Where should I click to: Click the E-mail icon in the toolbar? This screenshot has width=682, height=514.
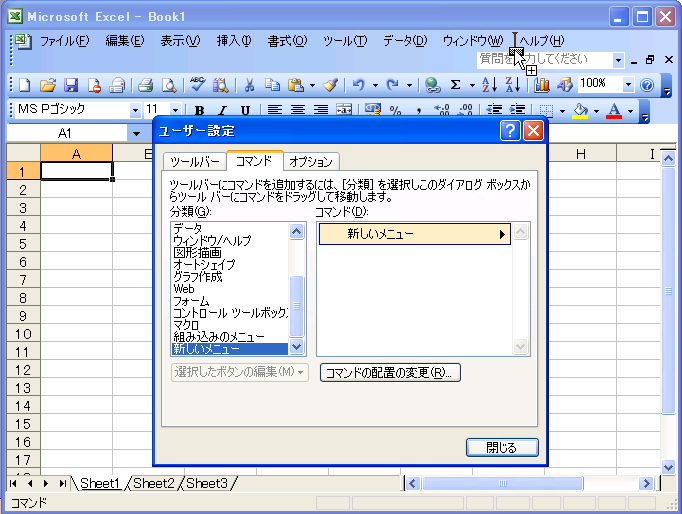(x=117, y=85)
